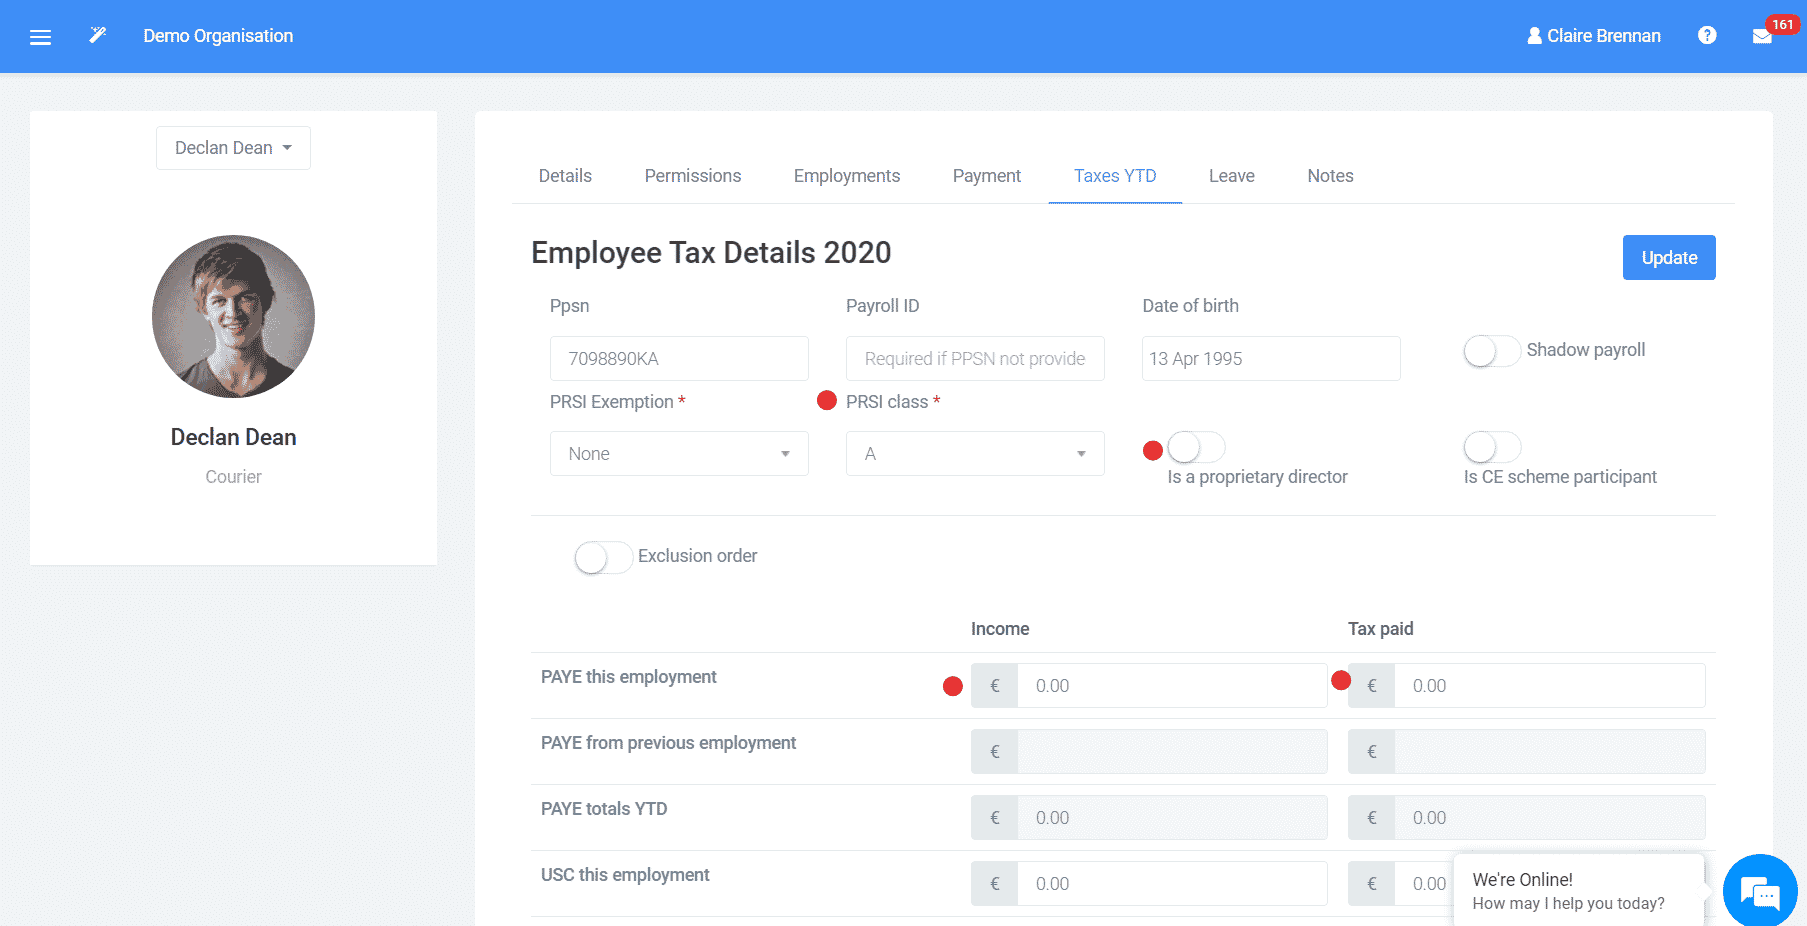Click the user icon beside Claire Brennan

pos(1533,35)
